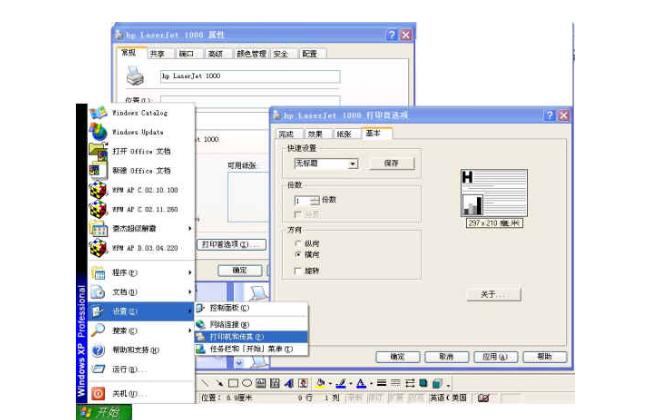Open 网络连接 from the settings submenu
652x420 pixels.
point(251,324)
